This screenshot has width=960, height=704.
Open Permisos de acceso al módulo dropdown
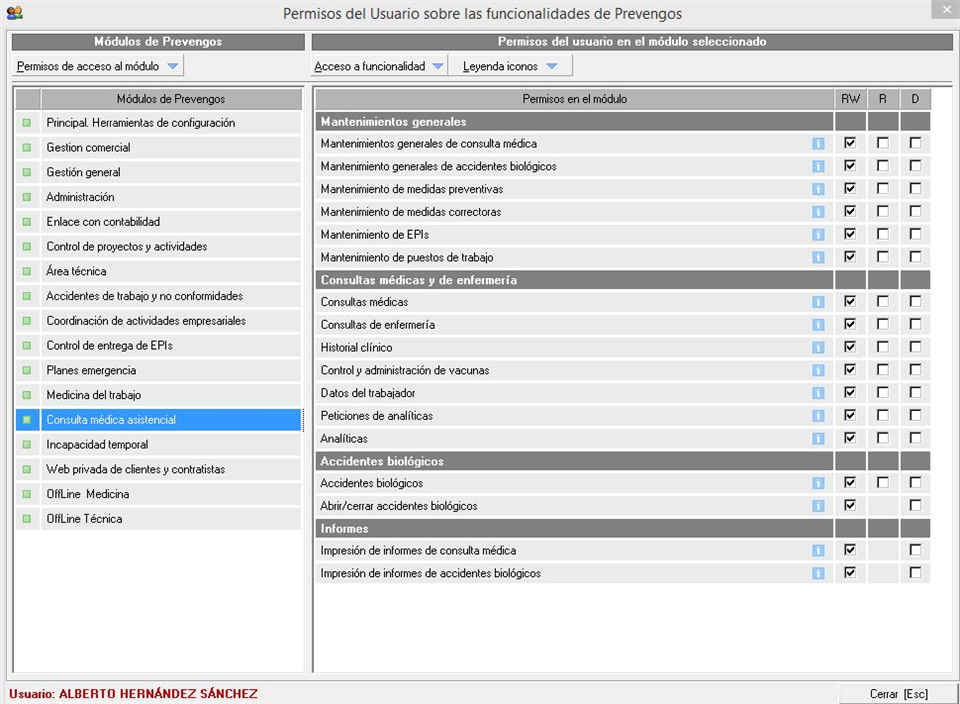tap(99, 66)
